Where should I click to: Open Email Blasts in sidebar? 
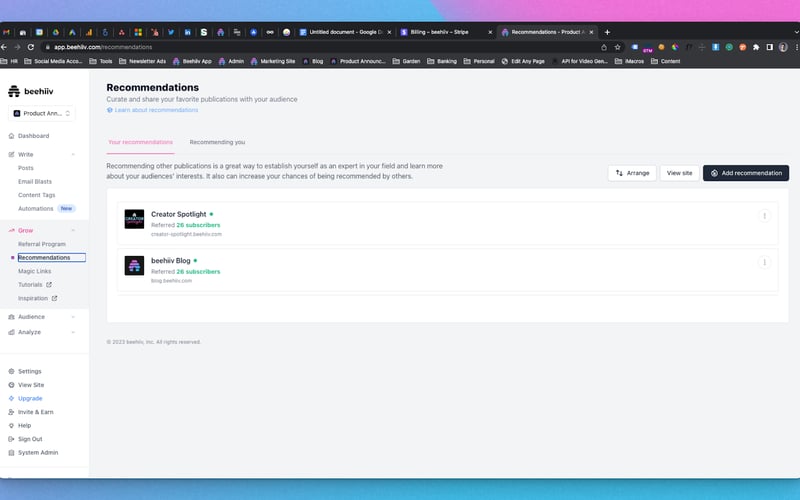tap(35, 182)
